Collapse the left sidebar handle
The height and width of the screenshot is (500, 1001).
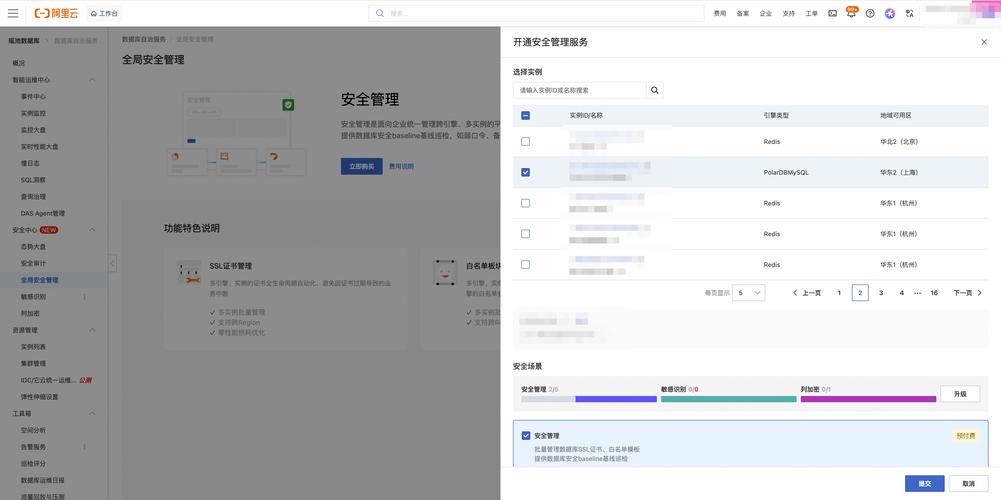pos(112,263)
